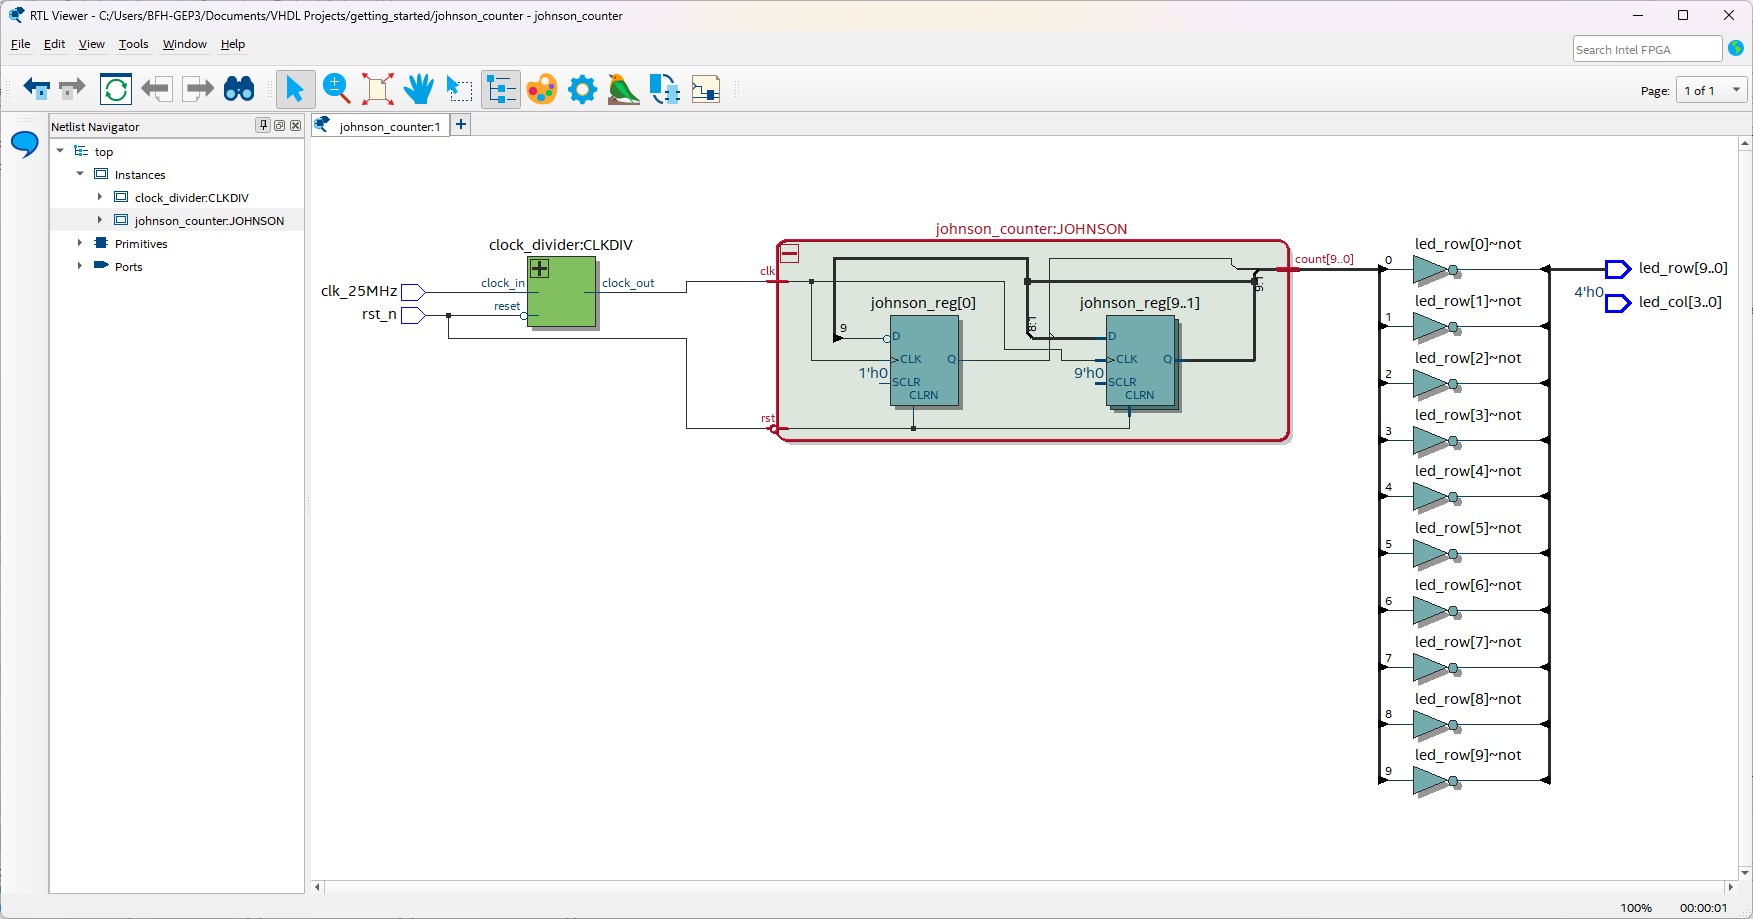Image resolution: width=1753 pixels, height=919 pixels.
Task: Open color settings palette icon
Action: tap(542, 89)
